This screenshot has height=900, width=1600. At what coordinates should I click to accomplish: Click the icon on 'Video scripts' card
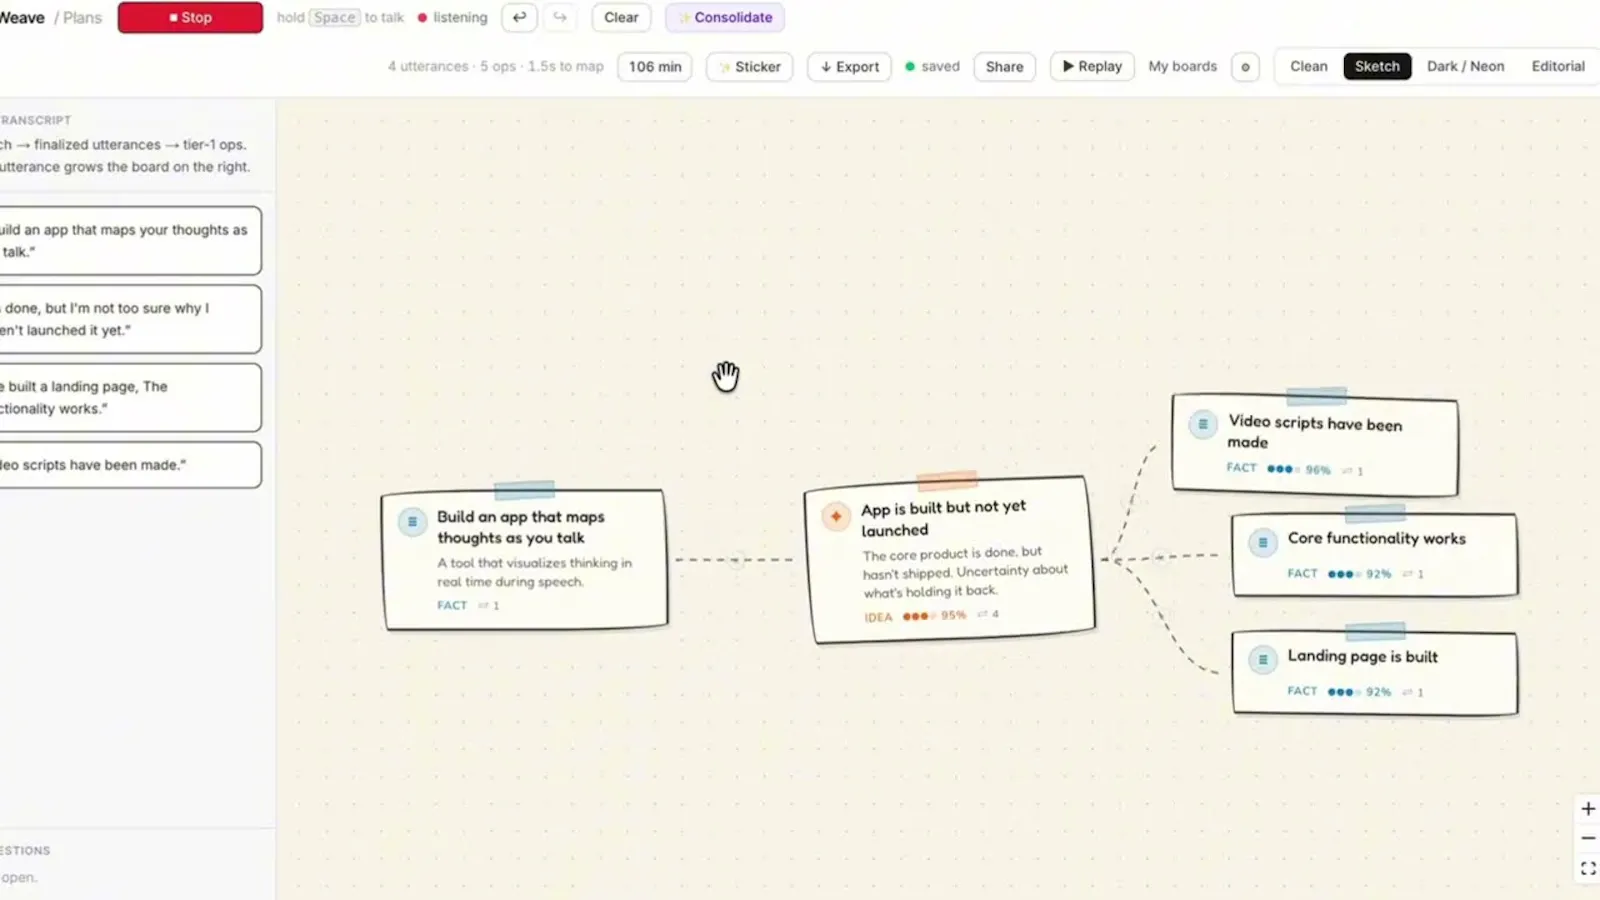point(1203,424)
